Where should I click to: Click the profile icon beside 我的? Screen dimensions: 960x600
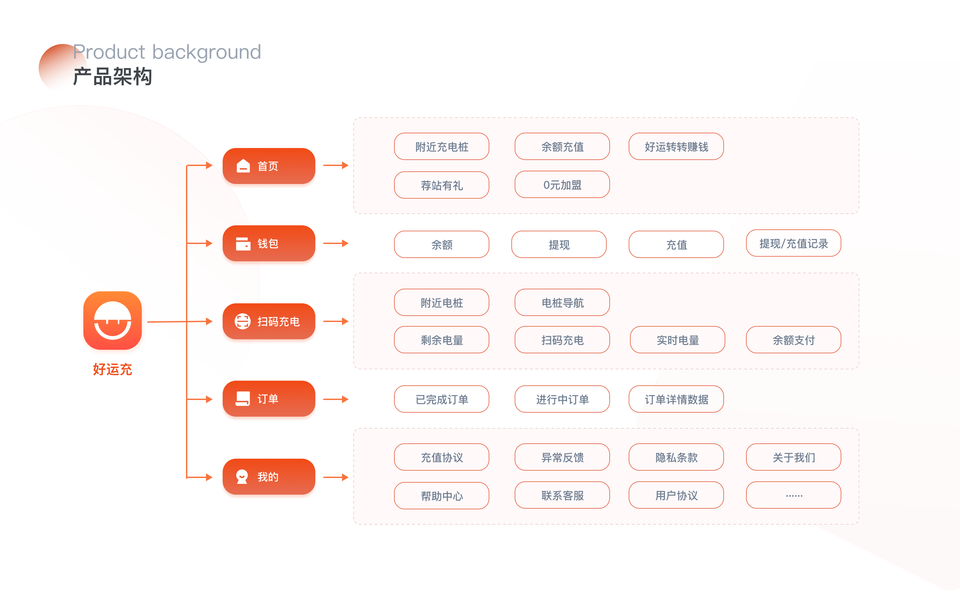point(242,477)
